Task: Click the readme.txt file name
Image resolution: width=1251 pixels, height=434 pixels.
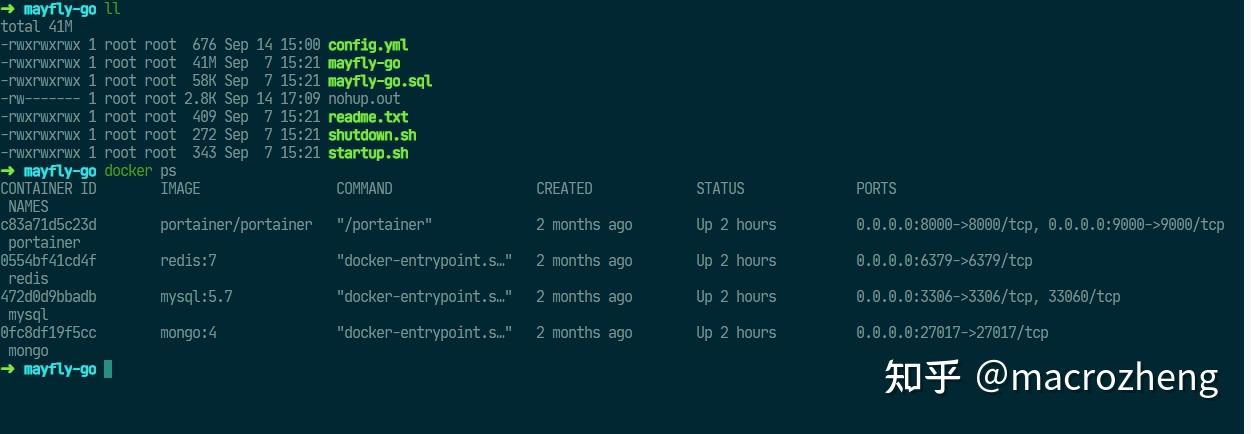Action: coord(368,117)
